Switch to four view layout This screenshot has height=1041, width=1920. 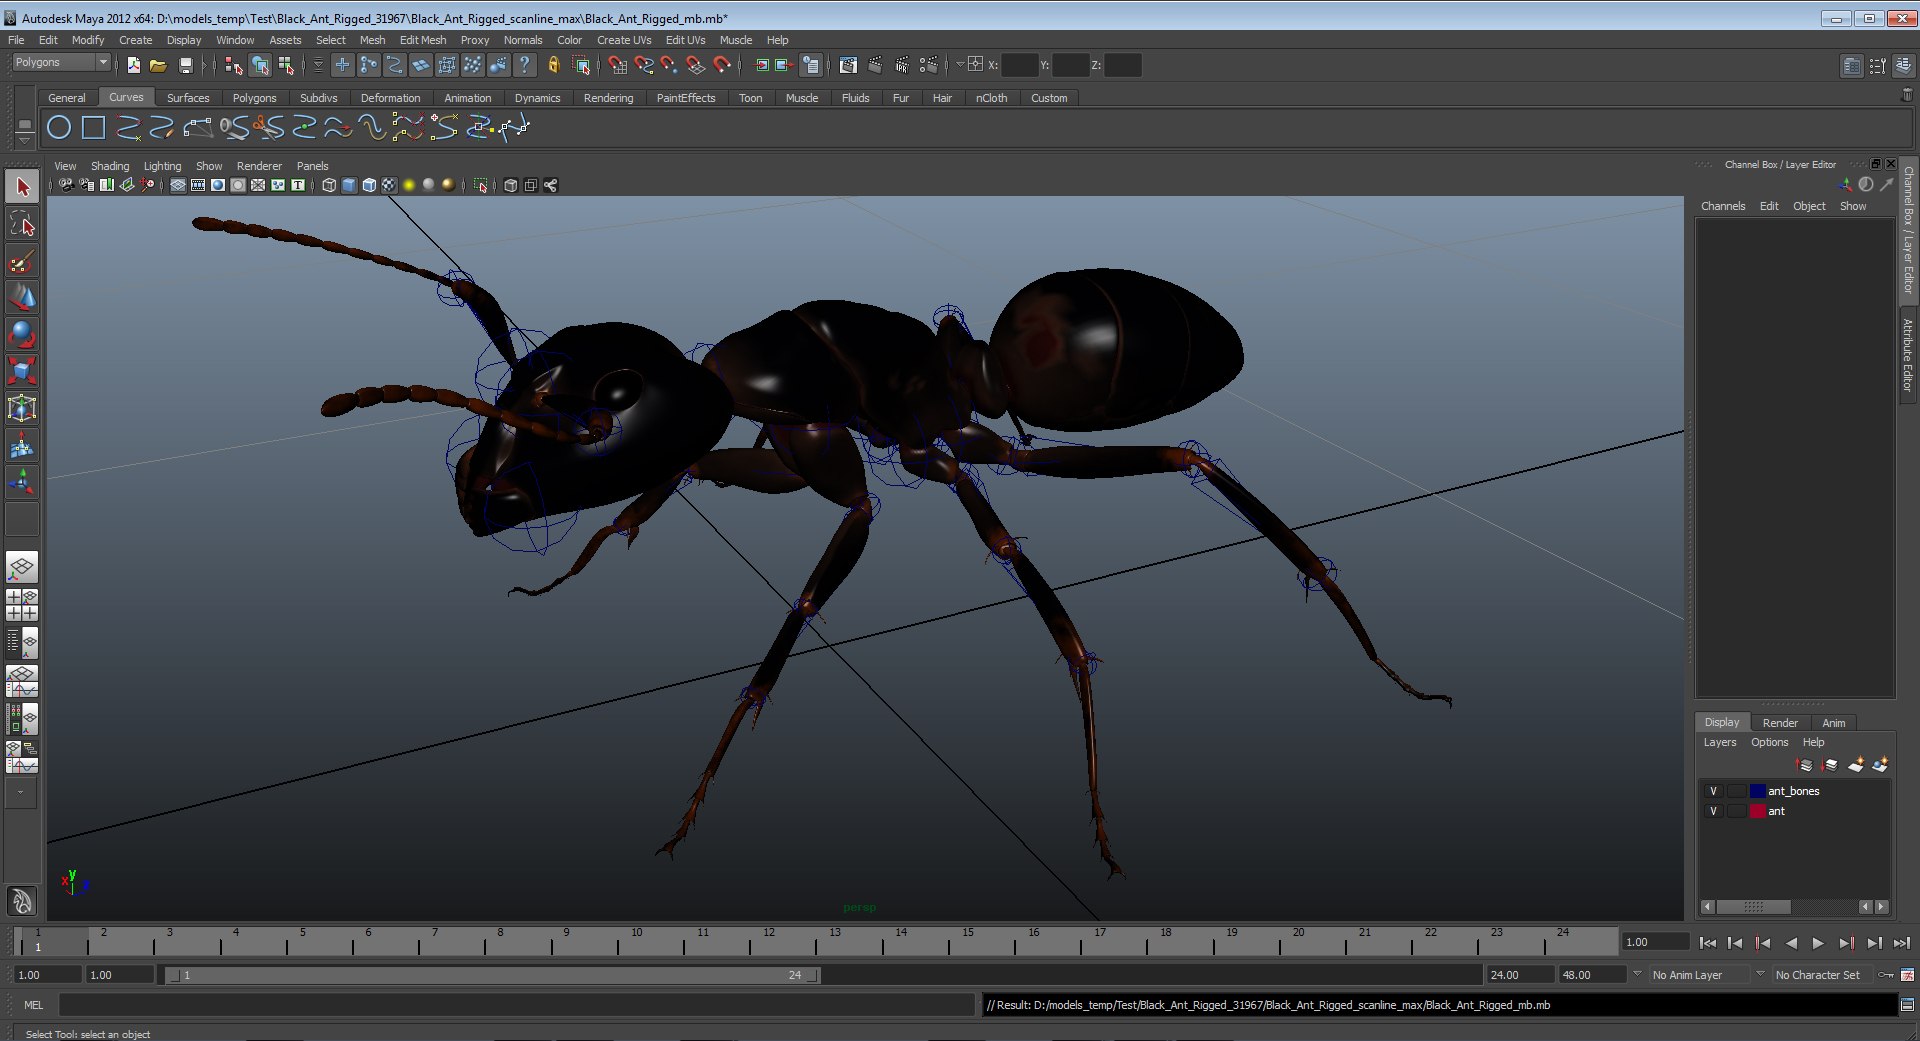coord(22,605)
